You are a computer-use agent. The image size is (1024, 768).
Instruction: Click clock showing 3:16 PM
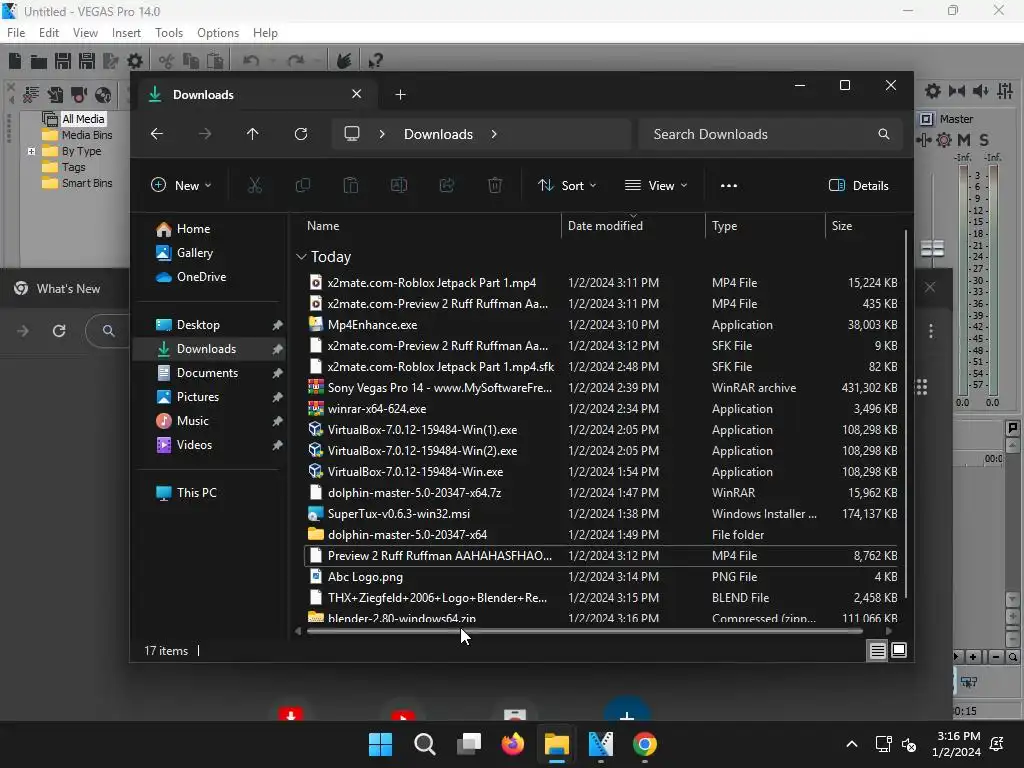click(958, 736)
